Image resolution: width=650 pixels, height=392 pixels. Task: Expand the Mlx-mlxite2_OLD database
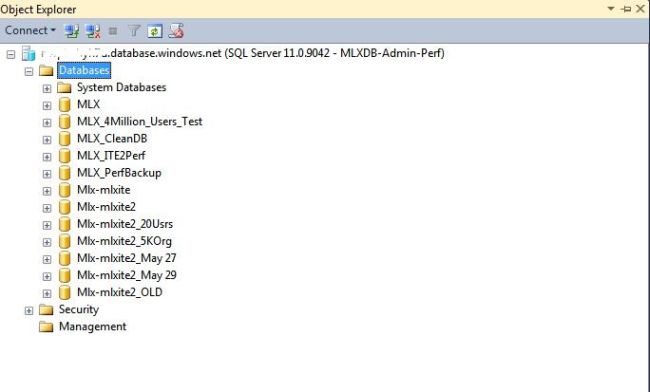pos(47,293)
